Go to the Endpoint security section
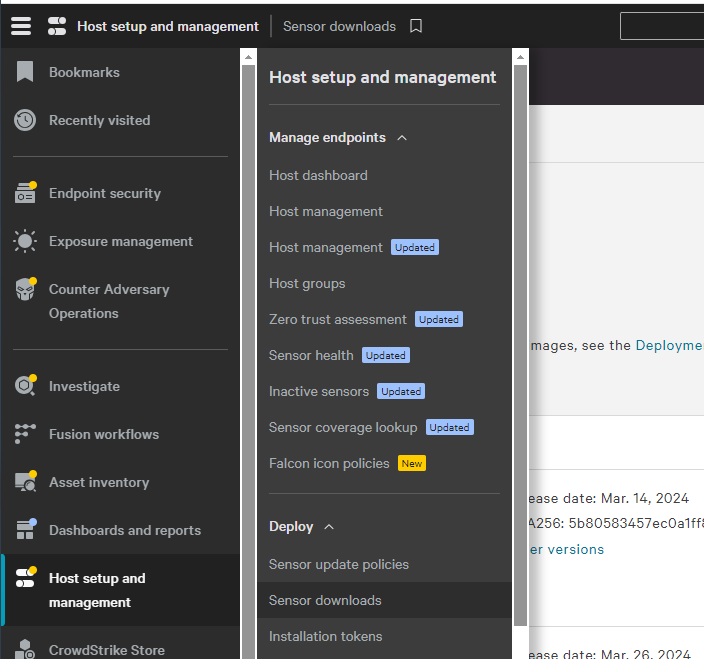Viewport: 704px width, 659px height. (x=105, y=193)
